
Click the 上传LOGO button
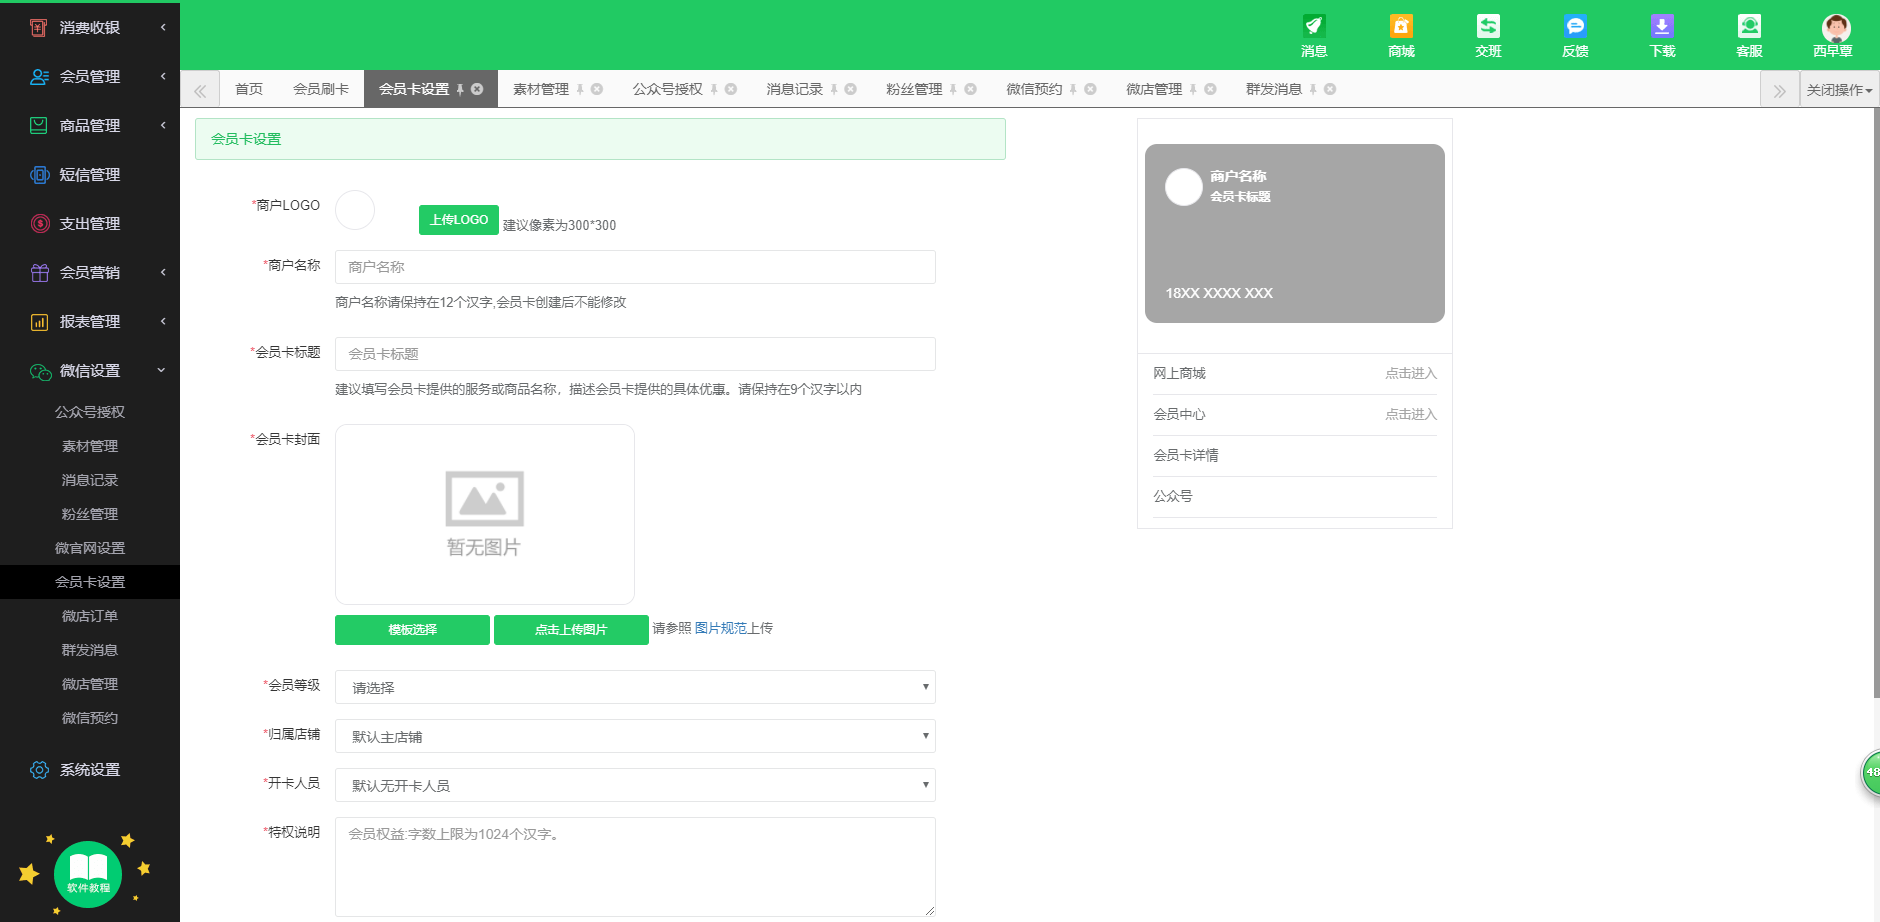pyautogui.click(x=459, y=220)
